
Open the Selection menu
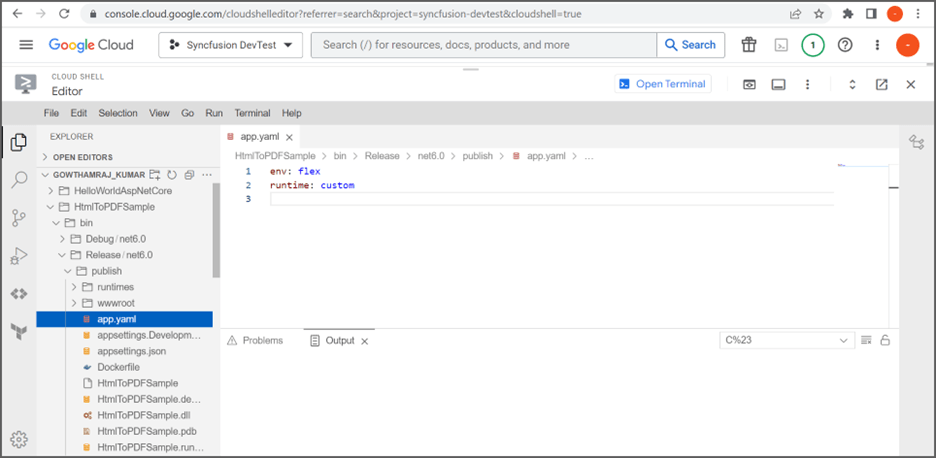[118, 113]
